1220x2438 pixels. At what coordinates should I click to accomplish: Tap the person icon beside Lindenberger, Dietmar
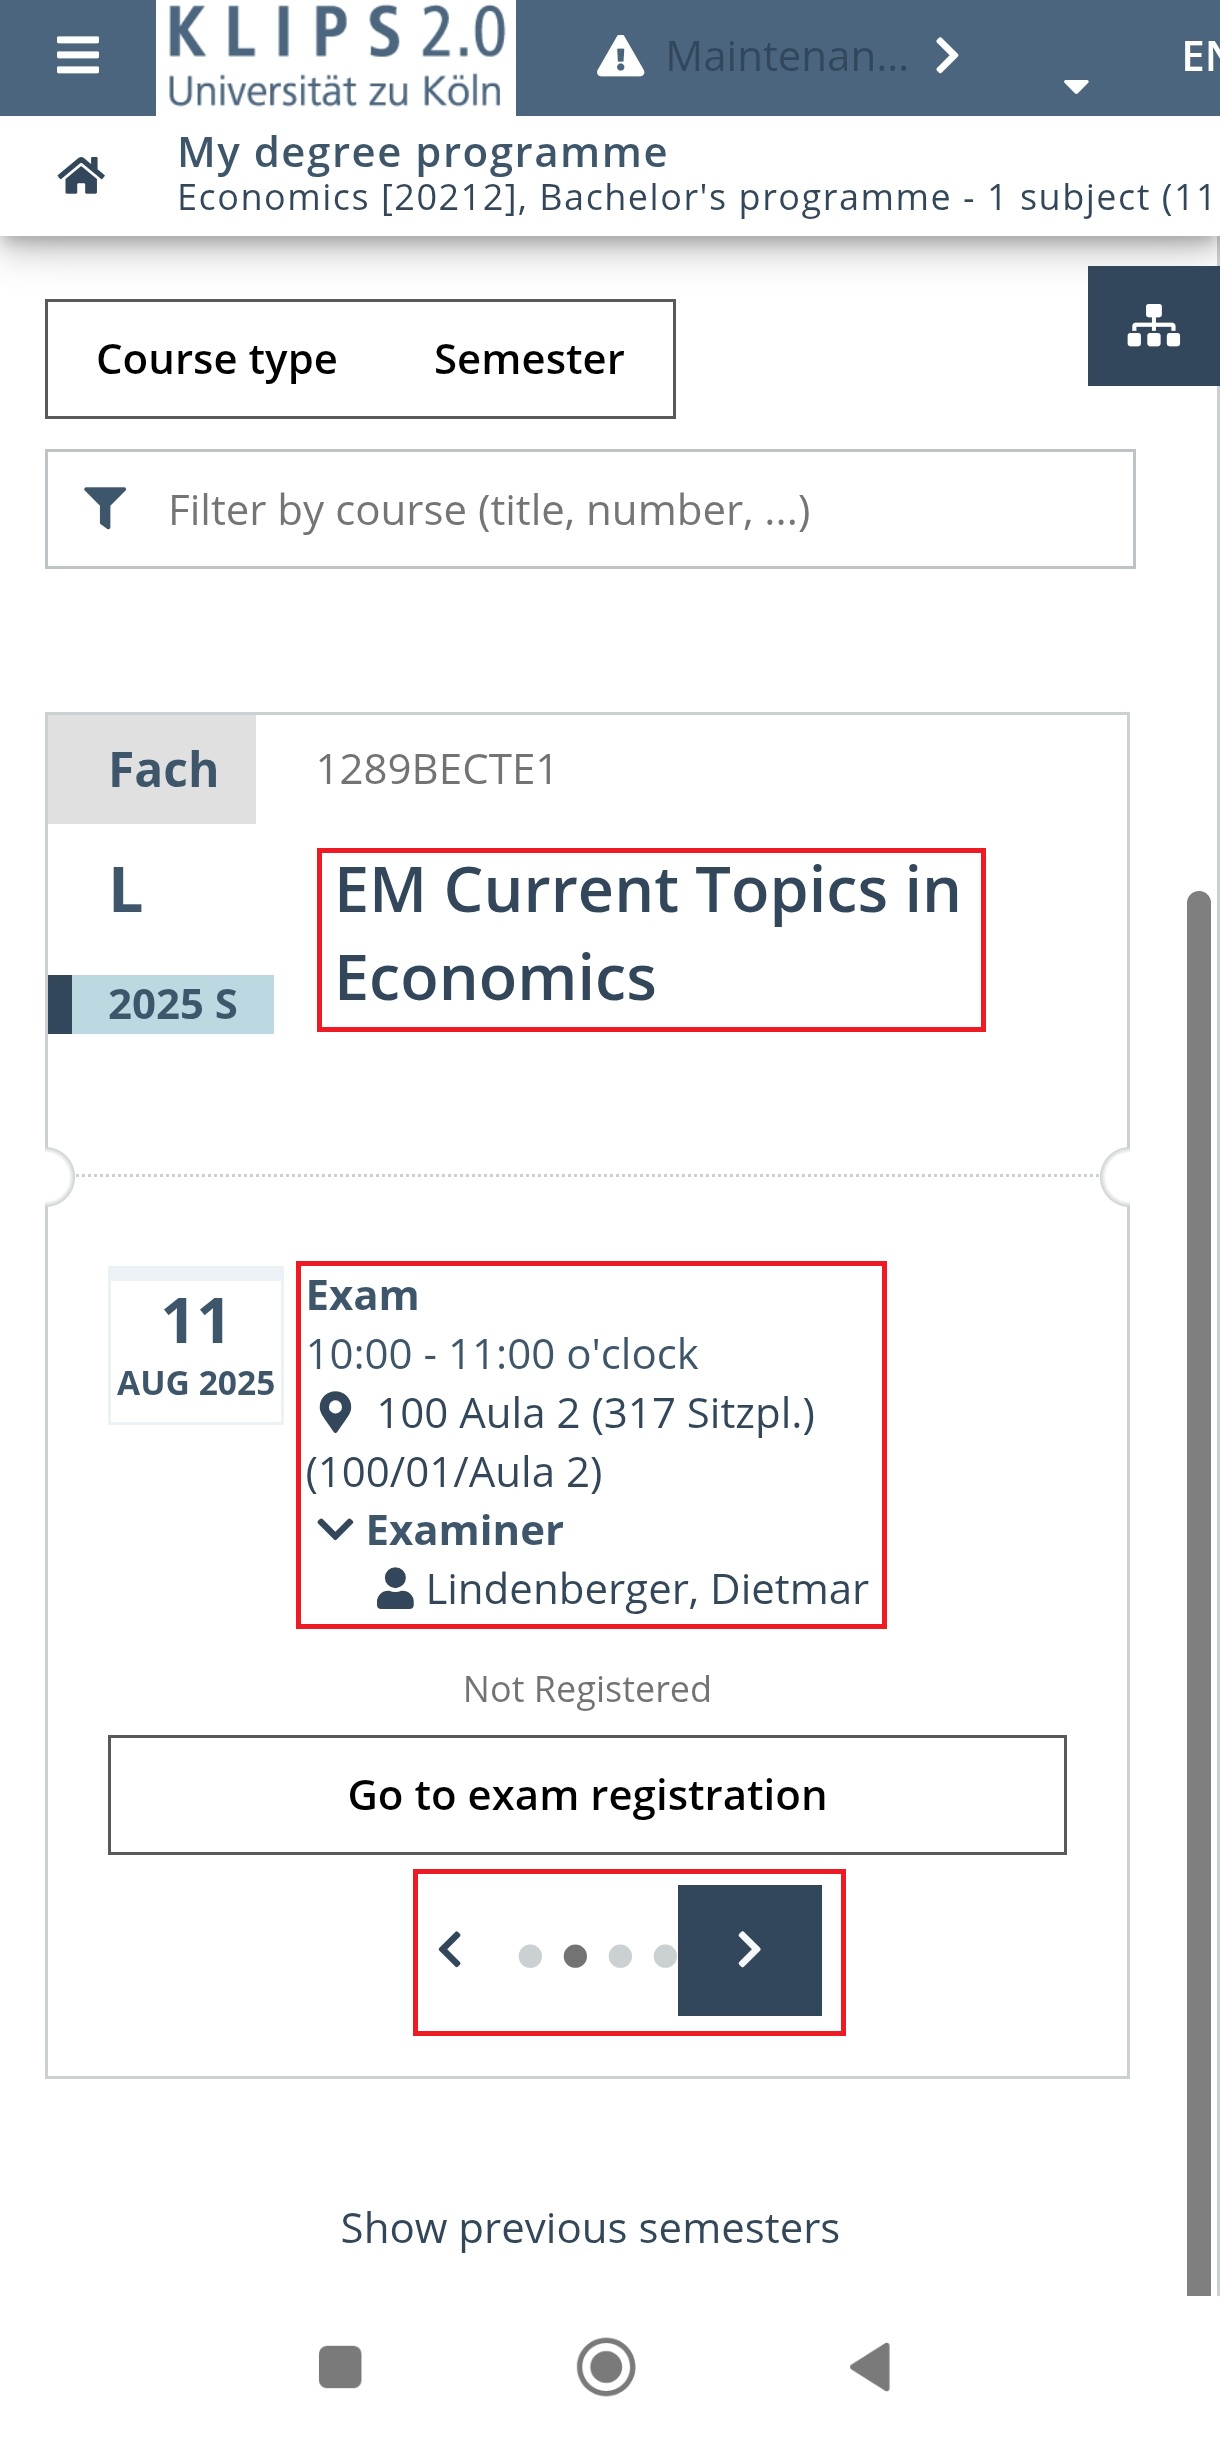pyautogui.click(x=395, y=1588)
